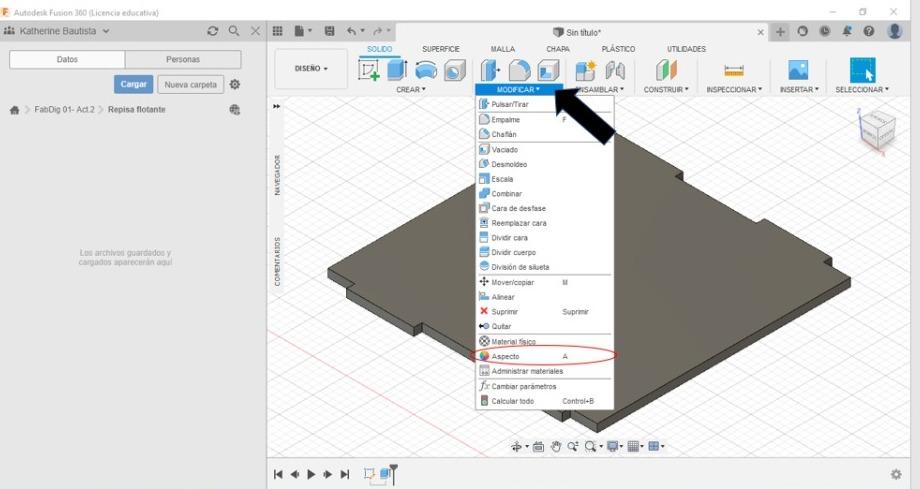Click the Select tool icon
Image resolution: width=920 pixels, height=489 pixels.
point(862,70)
